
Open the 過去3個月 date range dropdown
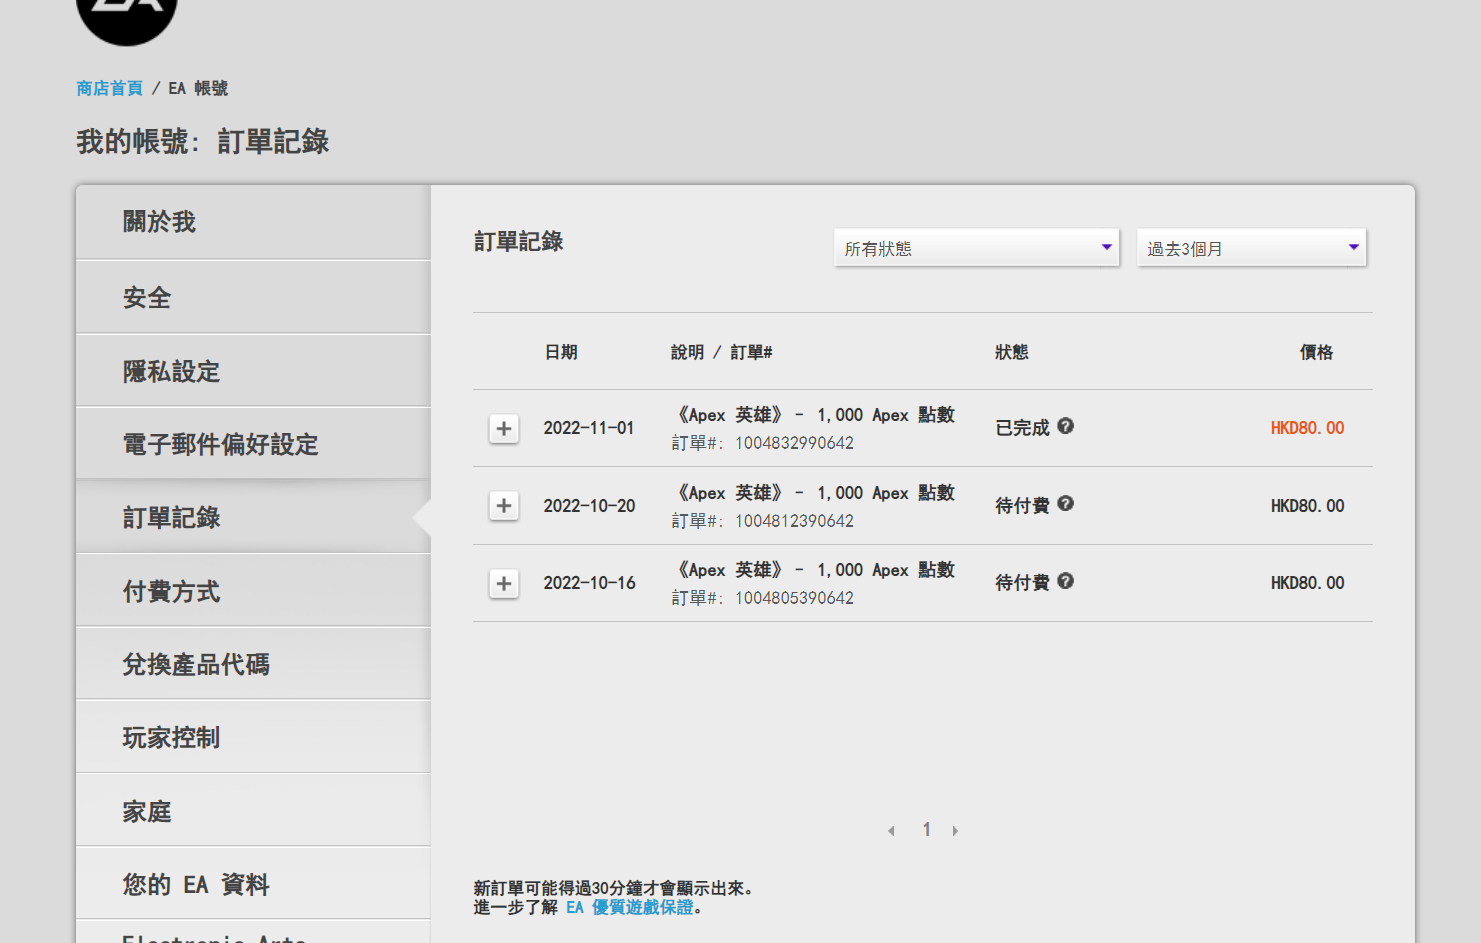pos(1251,248)
